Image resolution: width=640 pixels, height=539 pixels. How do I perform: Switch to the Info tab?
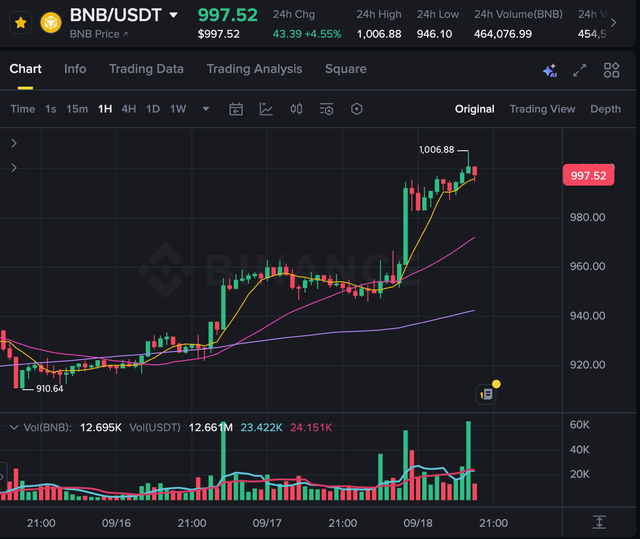(75, 69)
